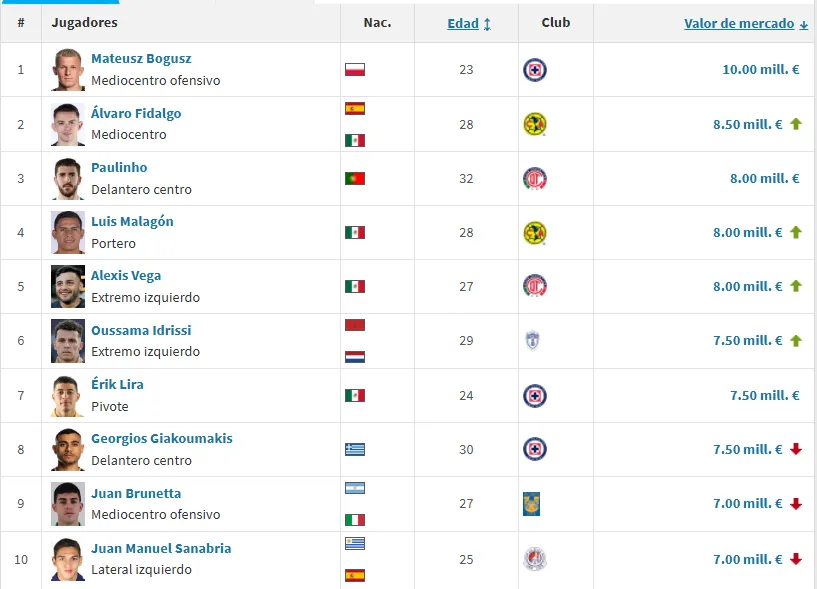Click Juan Brunetta's player photo
Viewport: 817px width, 589px height.
pyautogui.click(x=67, y=503)
